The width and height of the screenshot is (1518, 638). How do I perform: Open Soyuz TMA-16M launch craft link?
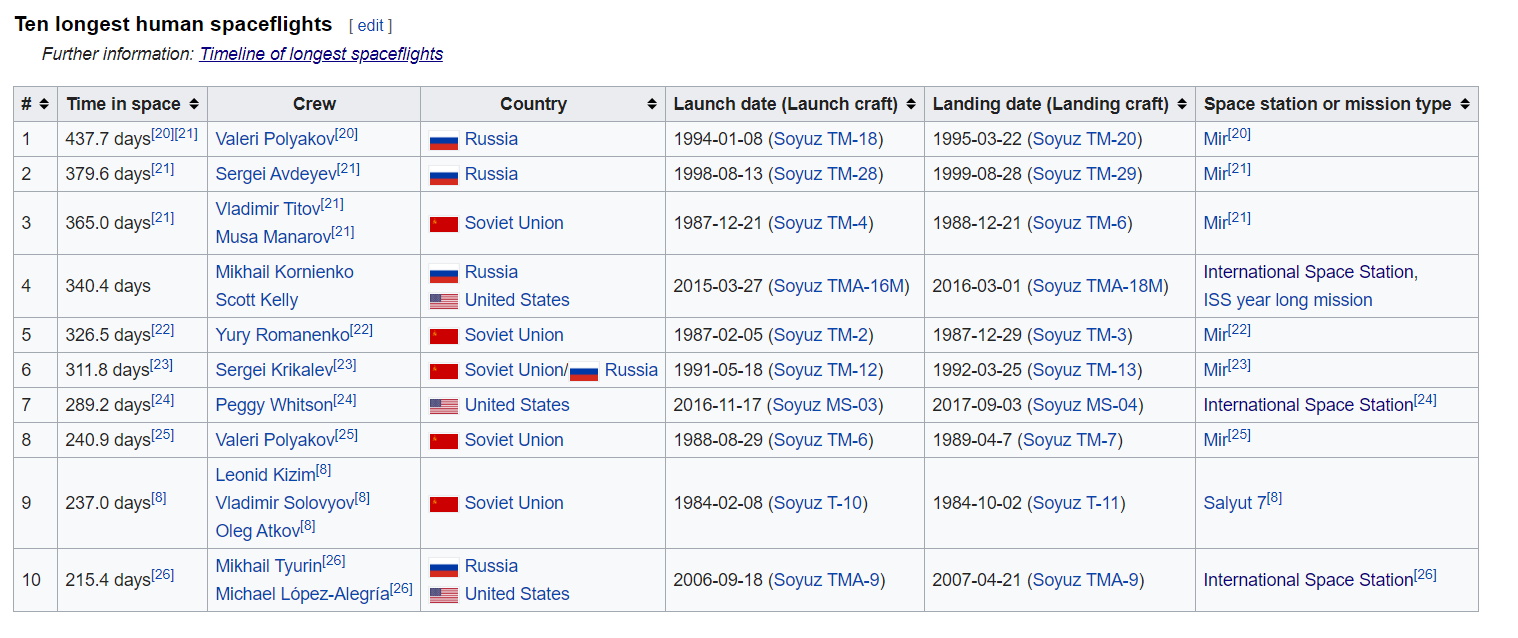[x=838, y=286]
